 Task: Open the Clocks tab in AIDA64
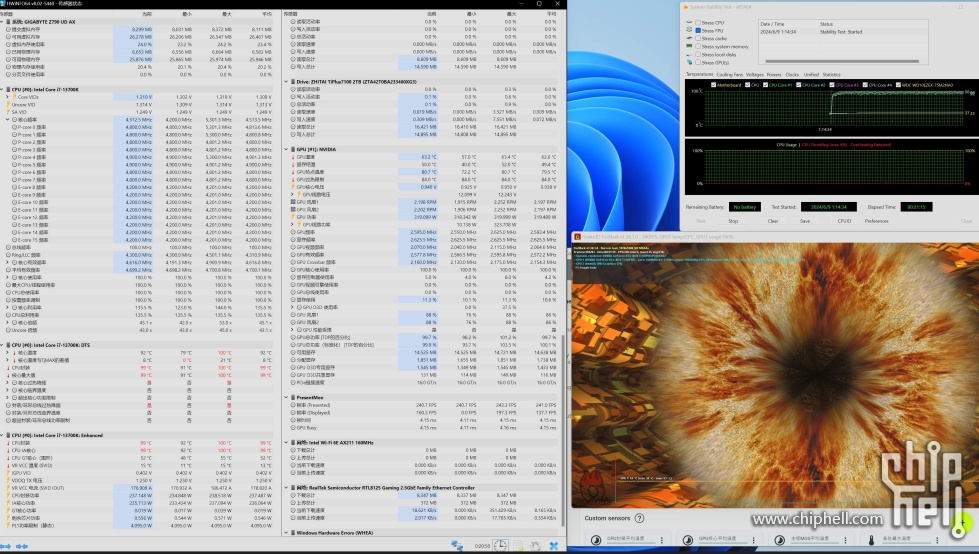click(x=792, y=74)
